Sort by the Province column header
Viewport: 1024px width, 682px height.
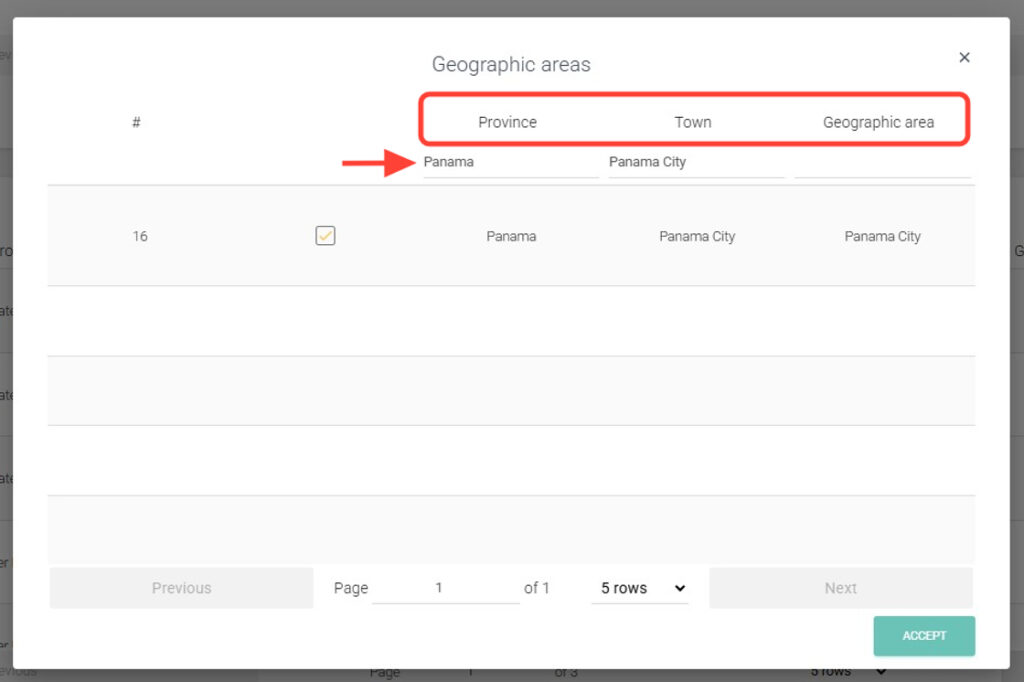pos(507,122)
